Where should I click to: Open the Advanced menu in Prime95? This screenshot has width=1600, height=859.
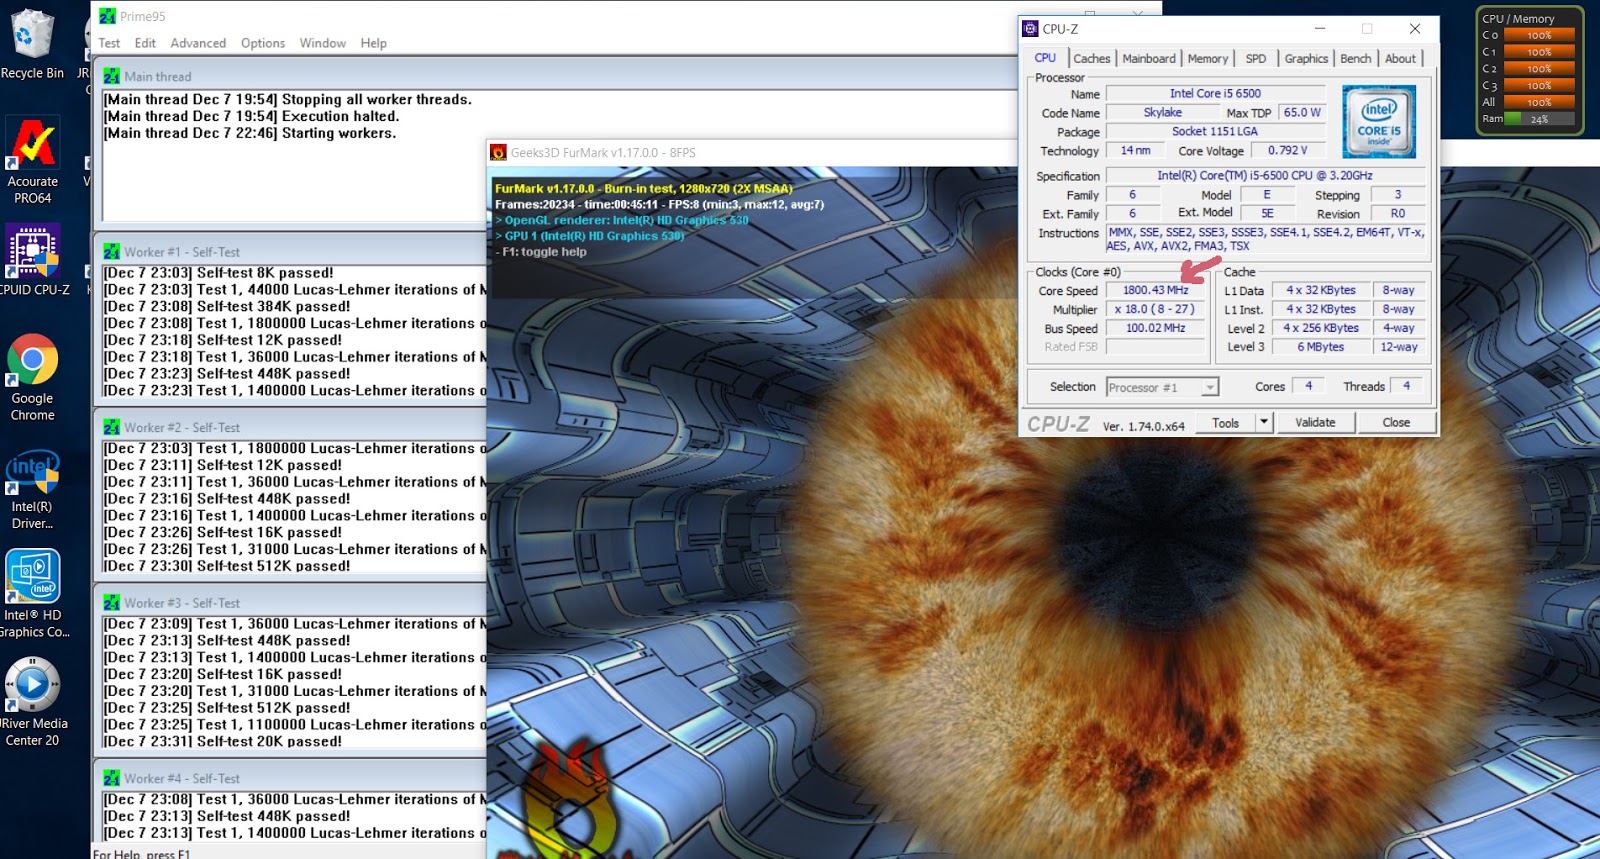click(198, 43)
